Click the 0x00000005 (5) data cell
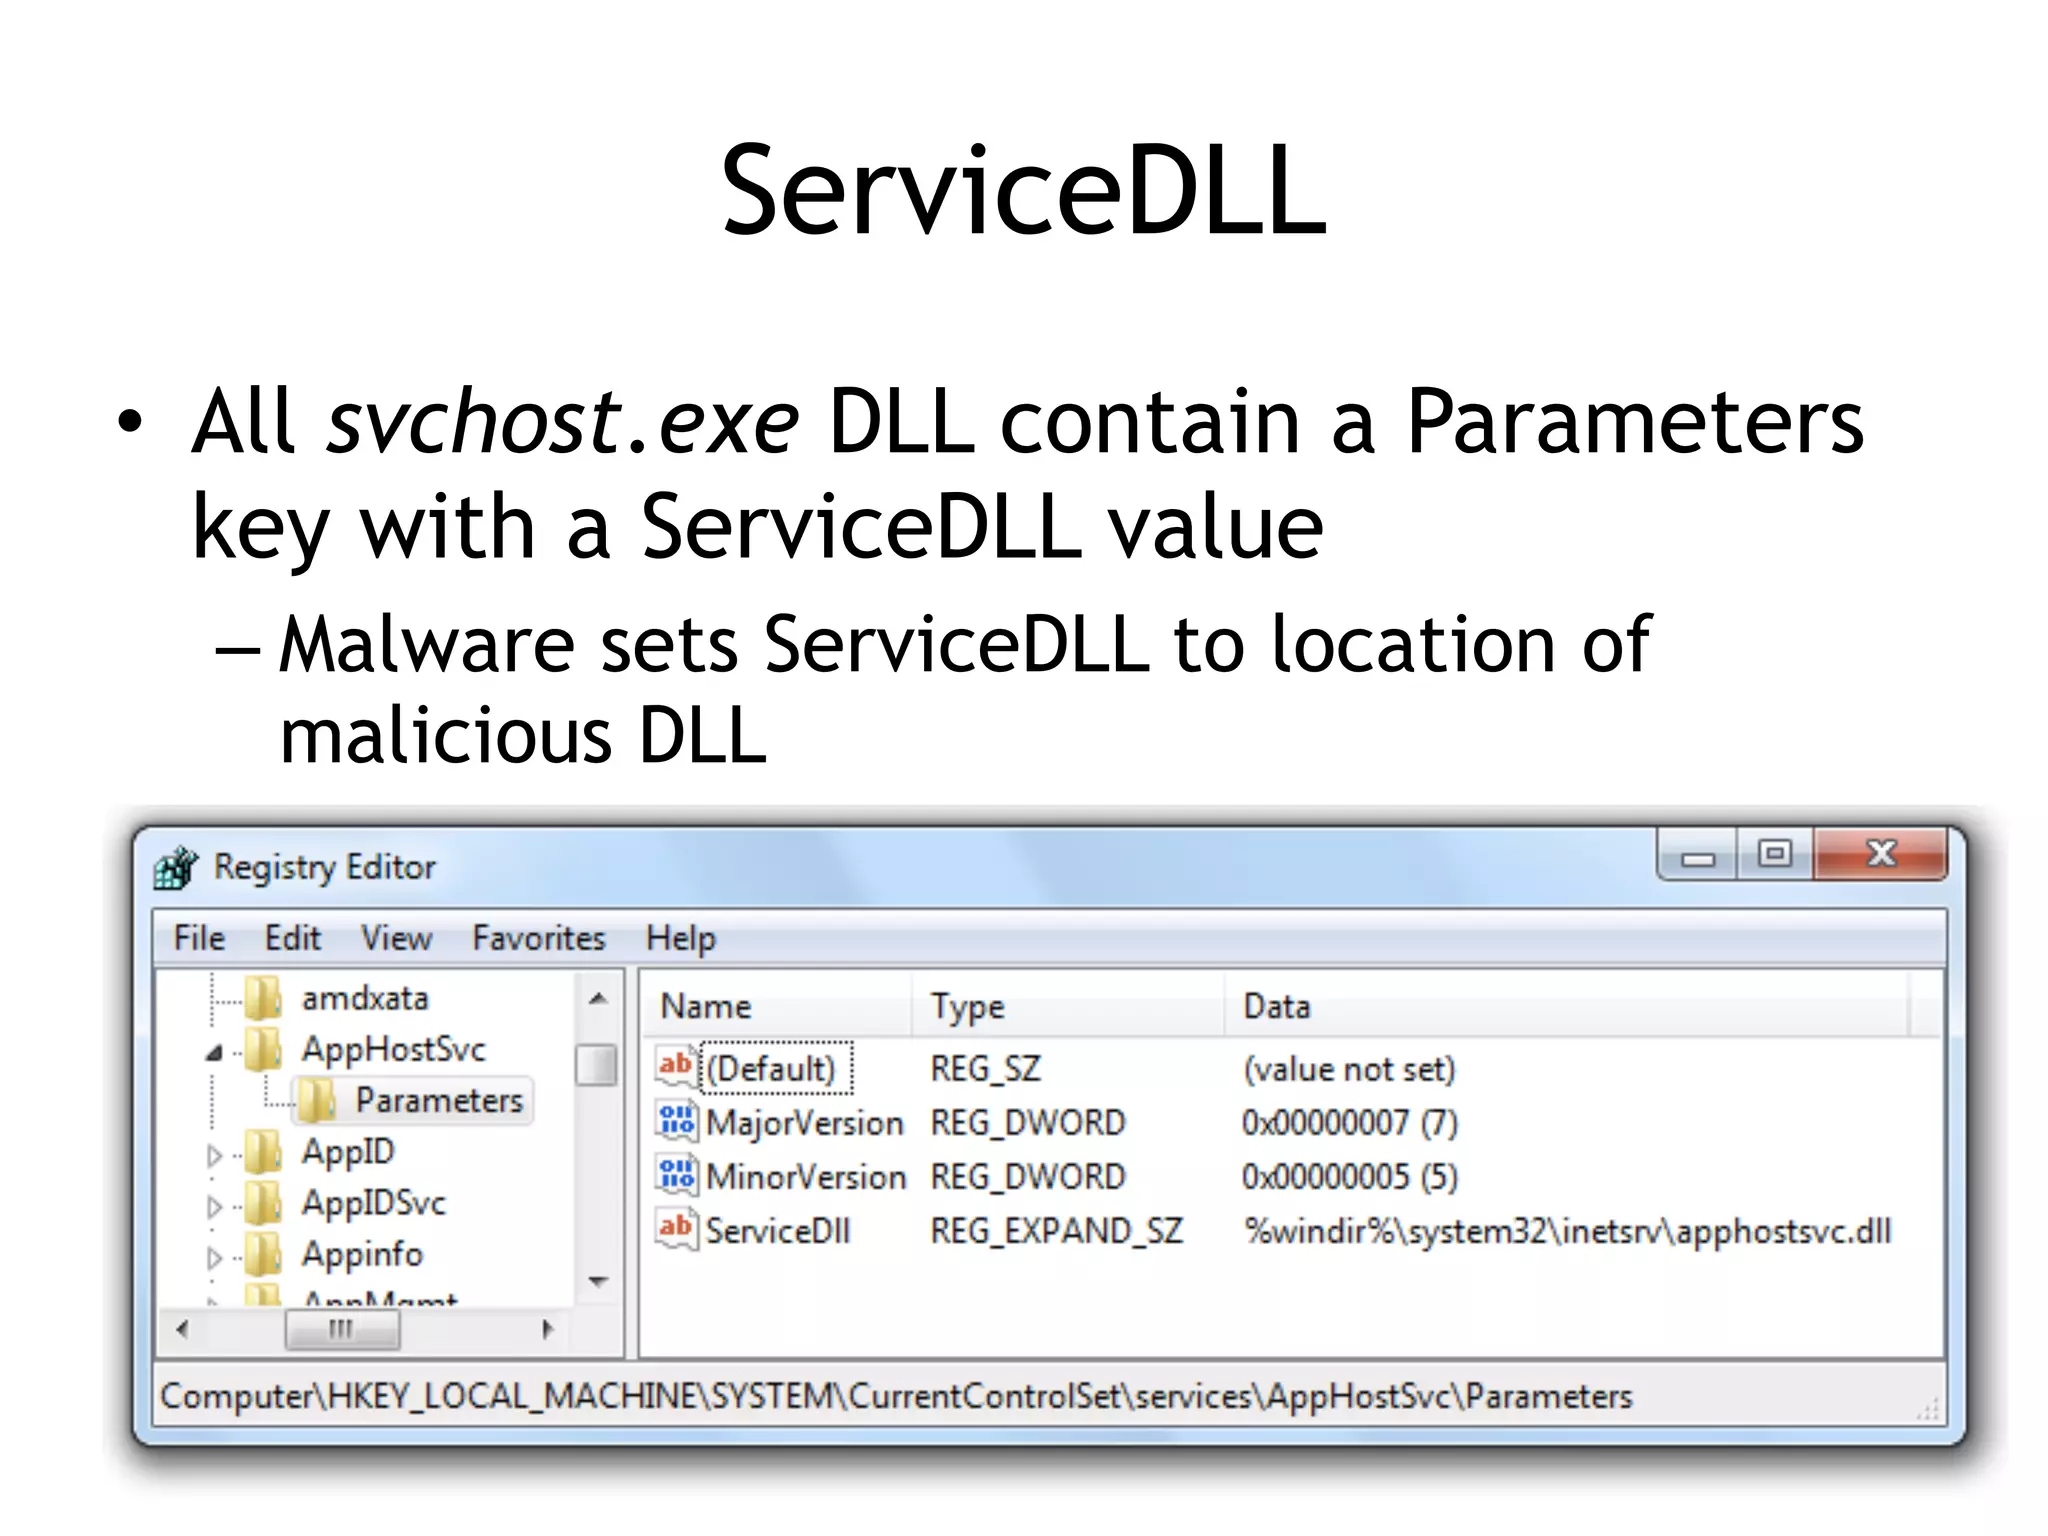Screen dimensions: 2048x1536 click(1350, 1177)
